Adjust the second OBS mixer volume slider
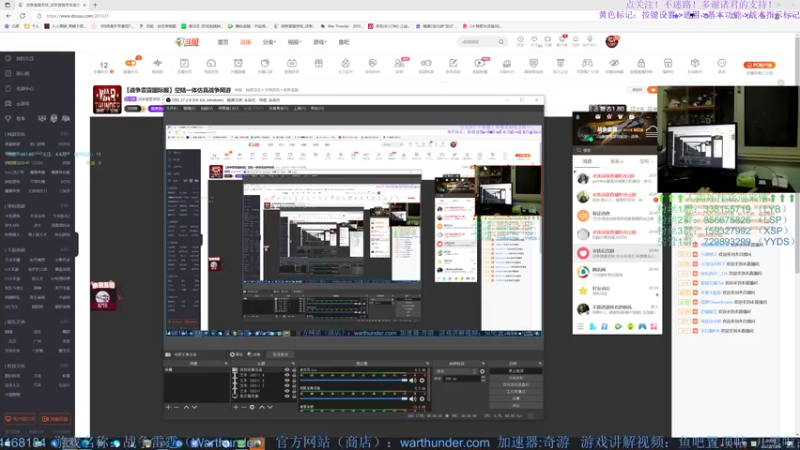 click(354, 399)
